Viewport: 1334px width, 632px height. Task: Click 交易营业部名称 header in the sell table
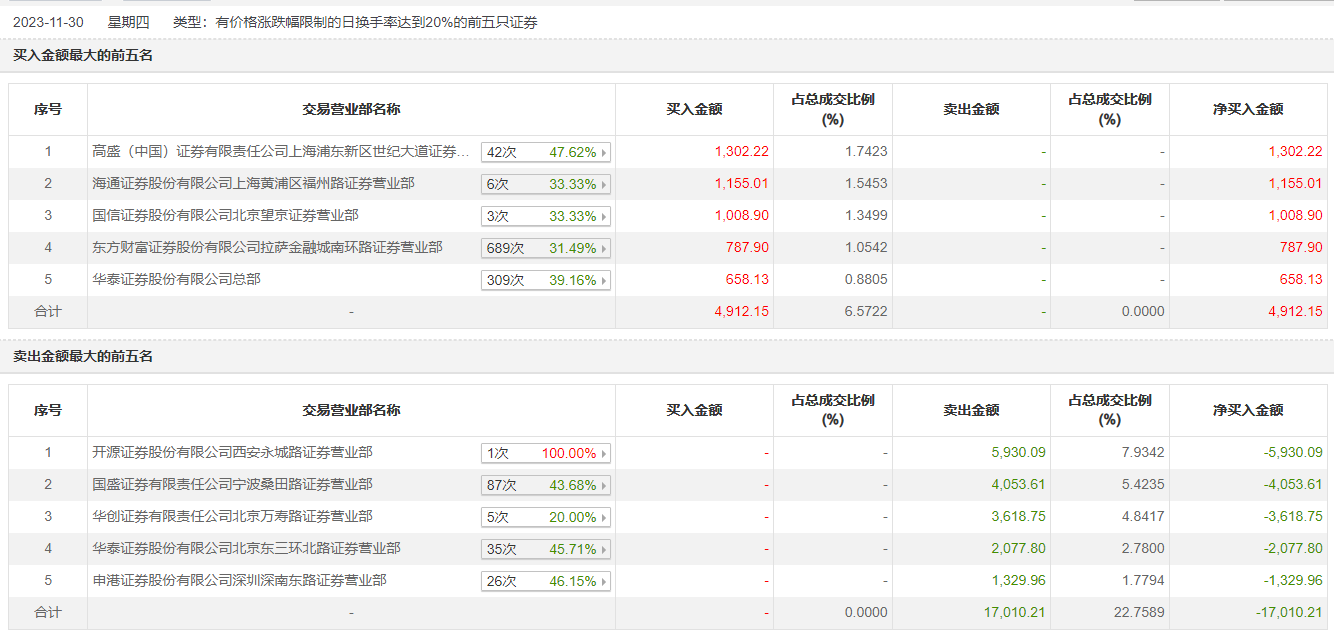[352, 410]
